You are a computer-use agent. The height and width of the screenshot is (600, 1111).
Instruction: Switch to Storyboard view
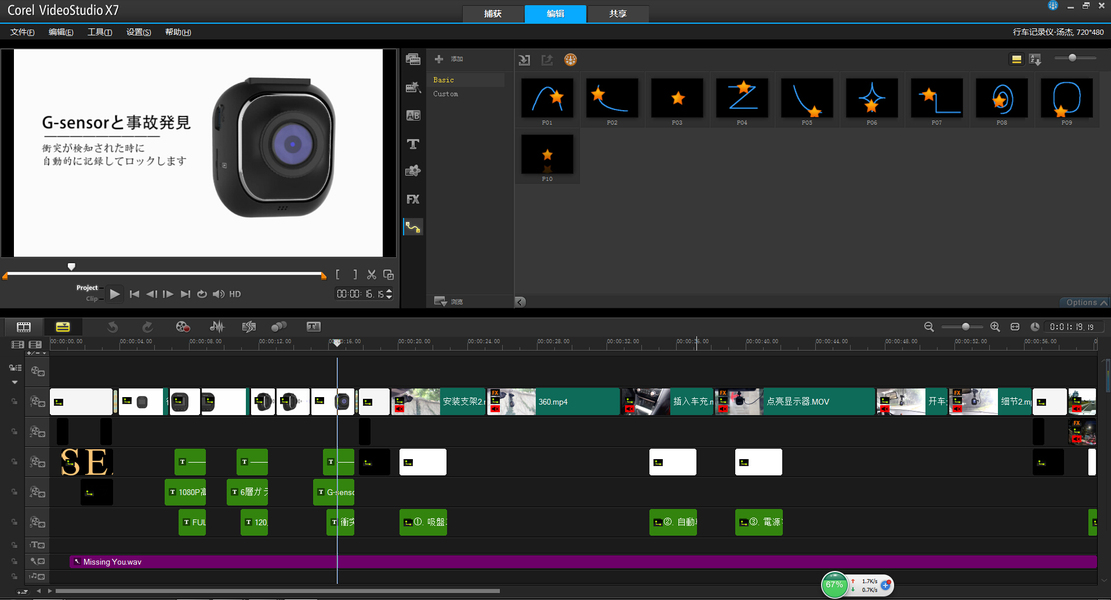24,327
